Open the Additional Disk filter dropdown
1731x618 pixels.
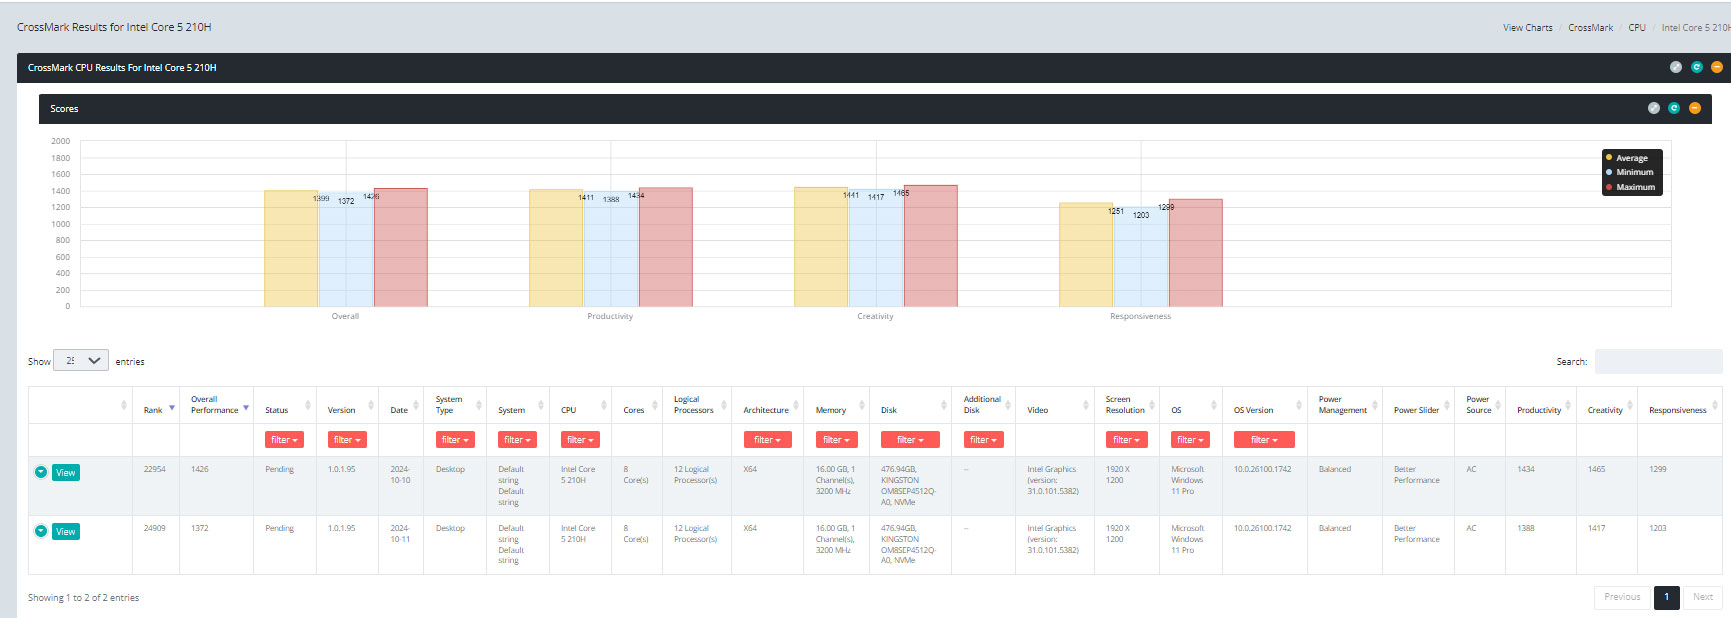coord(983,440)
